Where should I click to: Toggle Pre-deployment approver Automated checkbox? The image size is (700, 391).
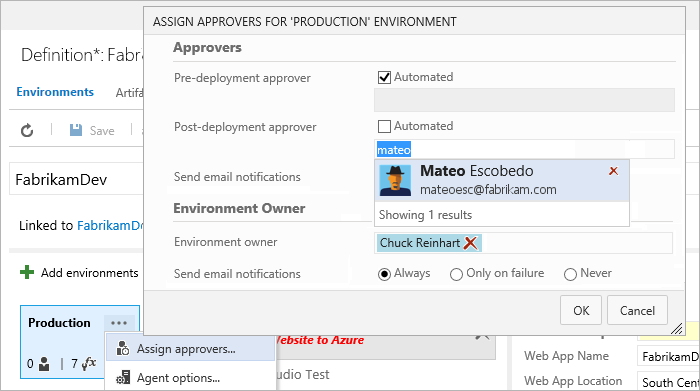click(x=384, y=77)
